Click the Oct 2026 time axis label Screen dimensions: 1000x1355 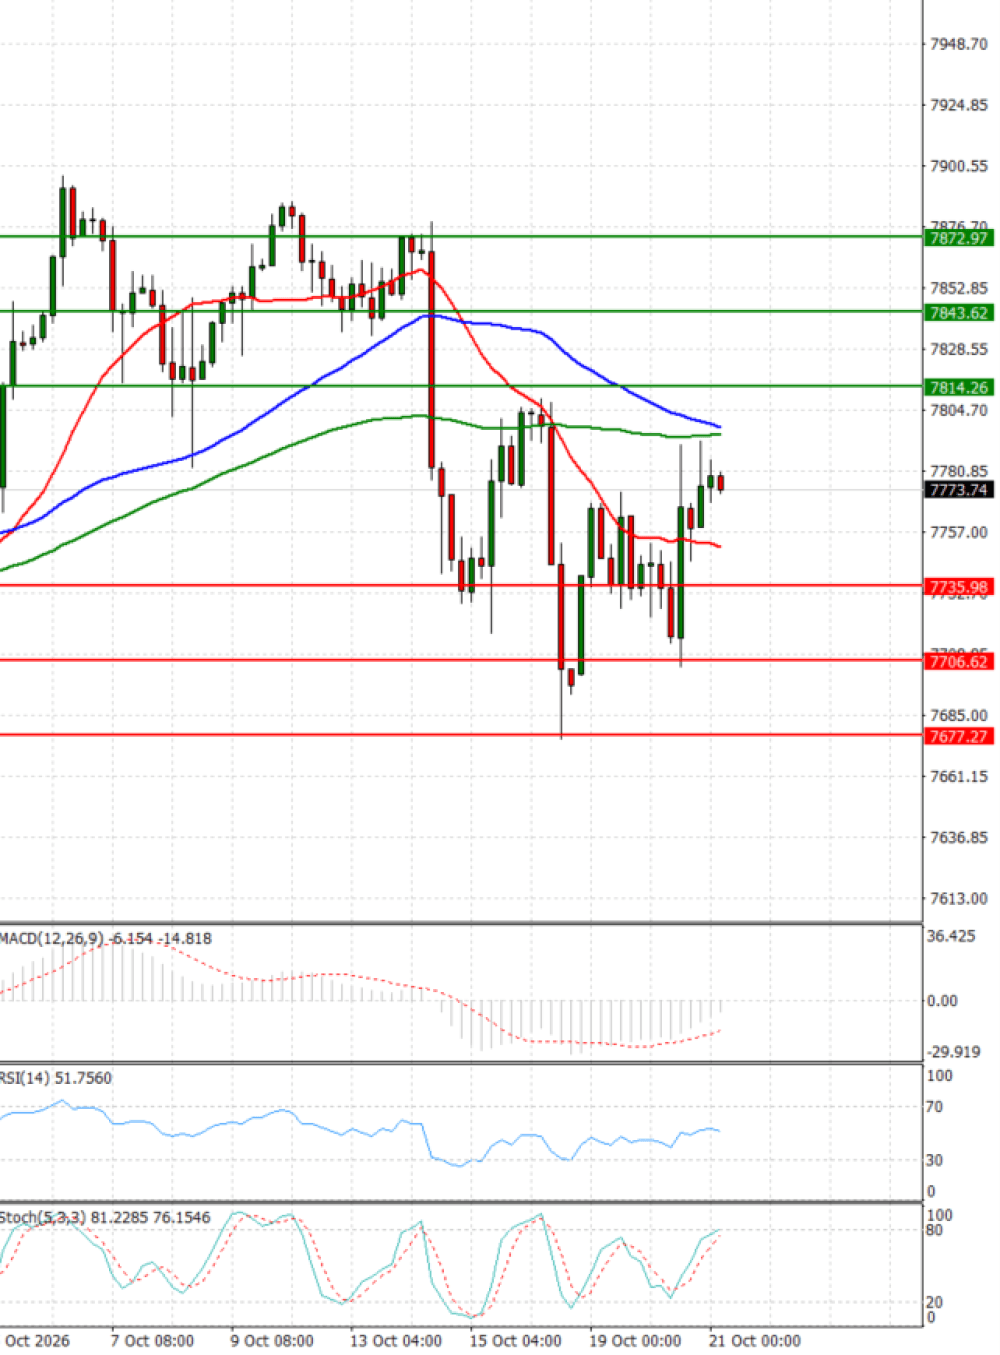tap(37, 1340)
